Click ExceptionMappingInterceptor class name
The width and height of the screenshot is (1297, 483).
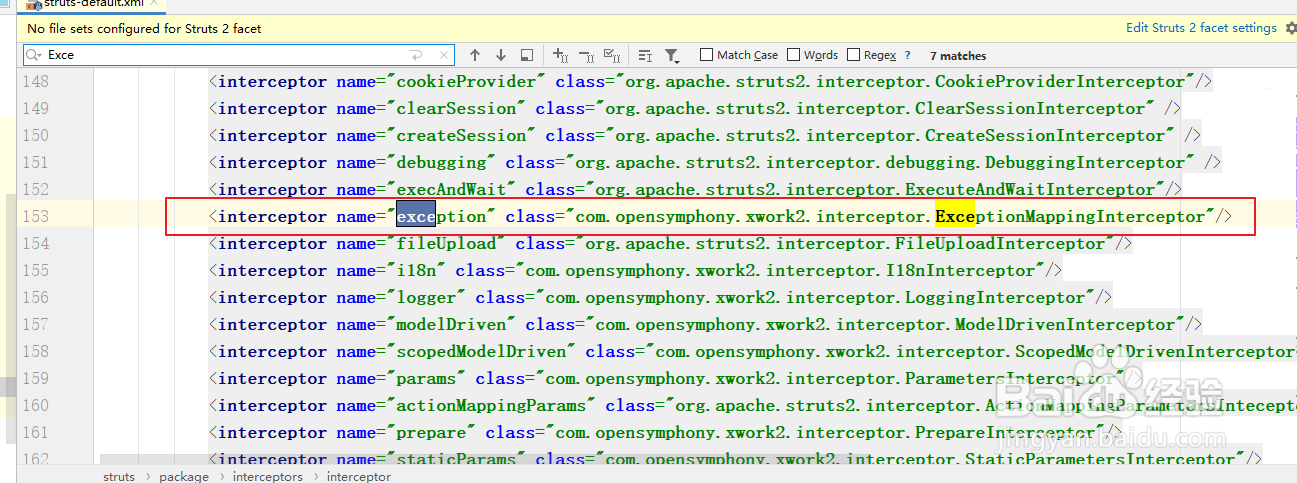coord(1071,216)
